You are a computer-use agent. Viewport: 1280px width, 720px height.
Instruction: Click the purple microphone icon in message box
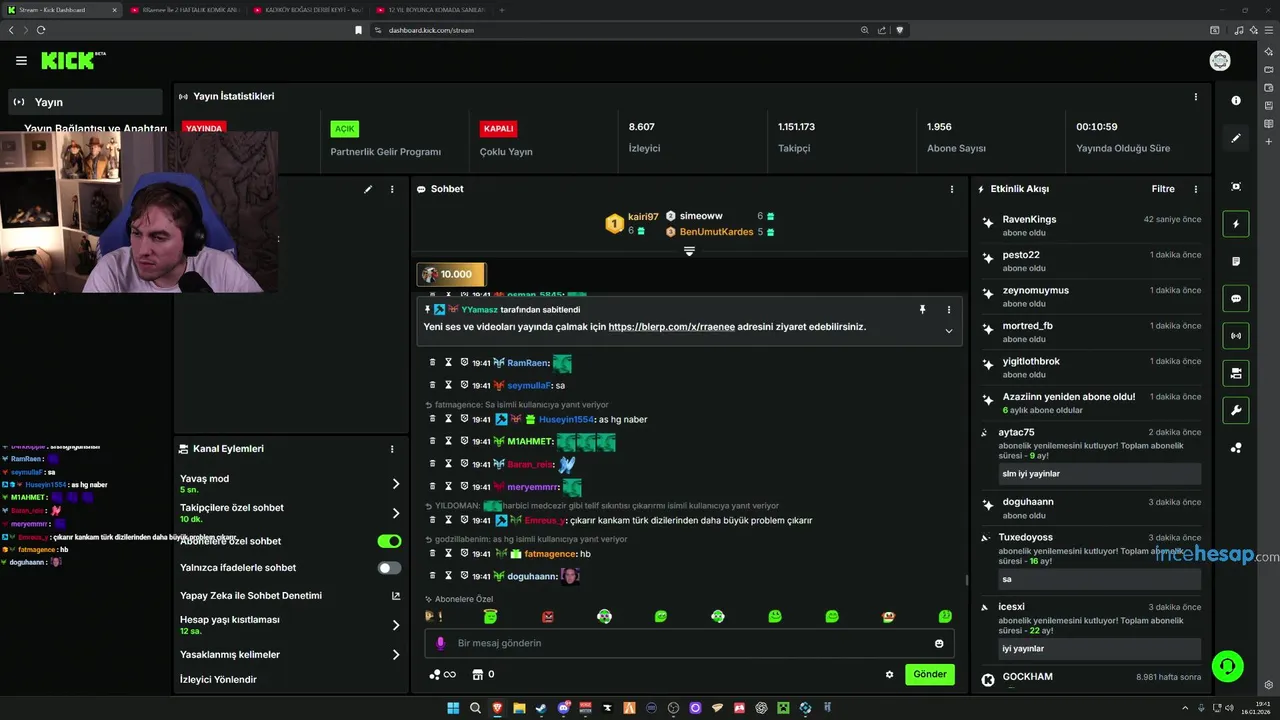click(441, 643)
